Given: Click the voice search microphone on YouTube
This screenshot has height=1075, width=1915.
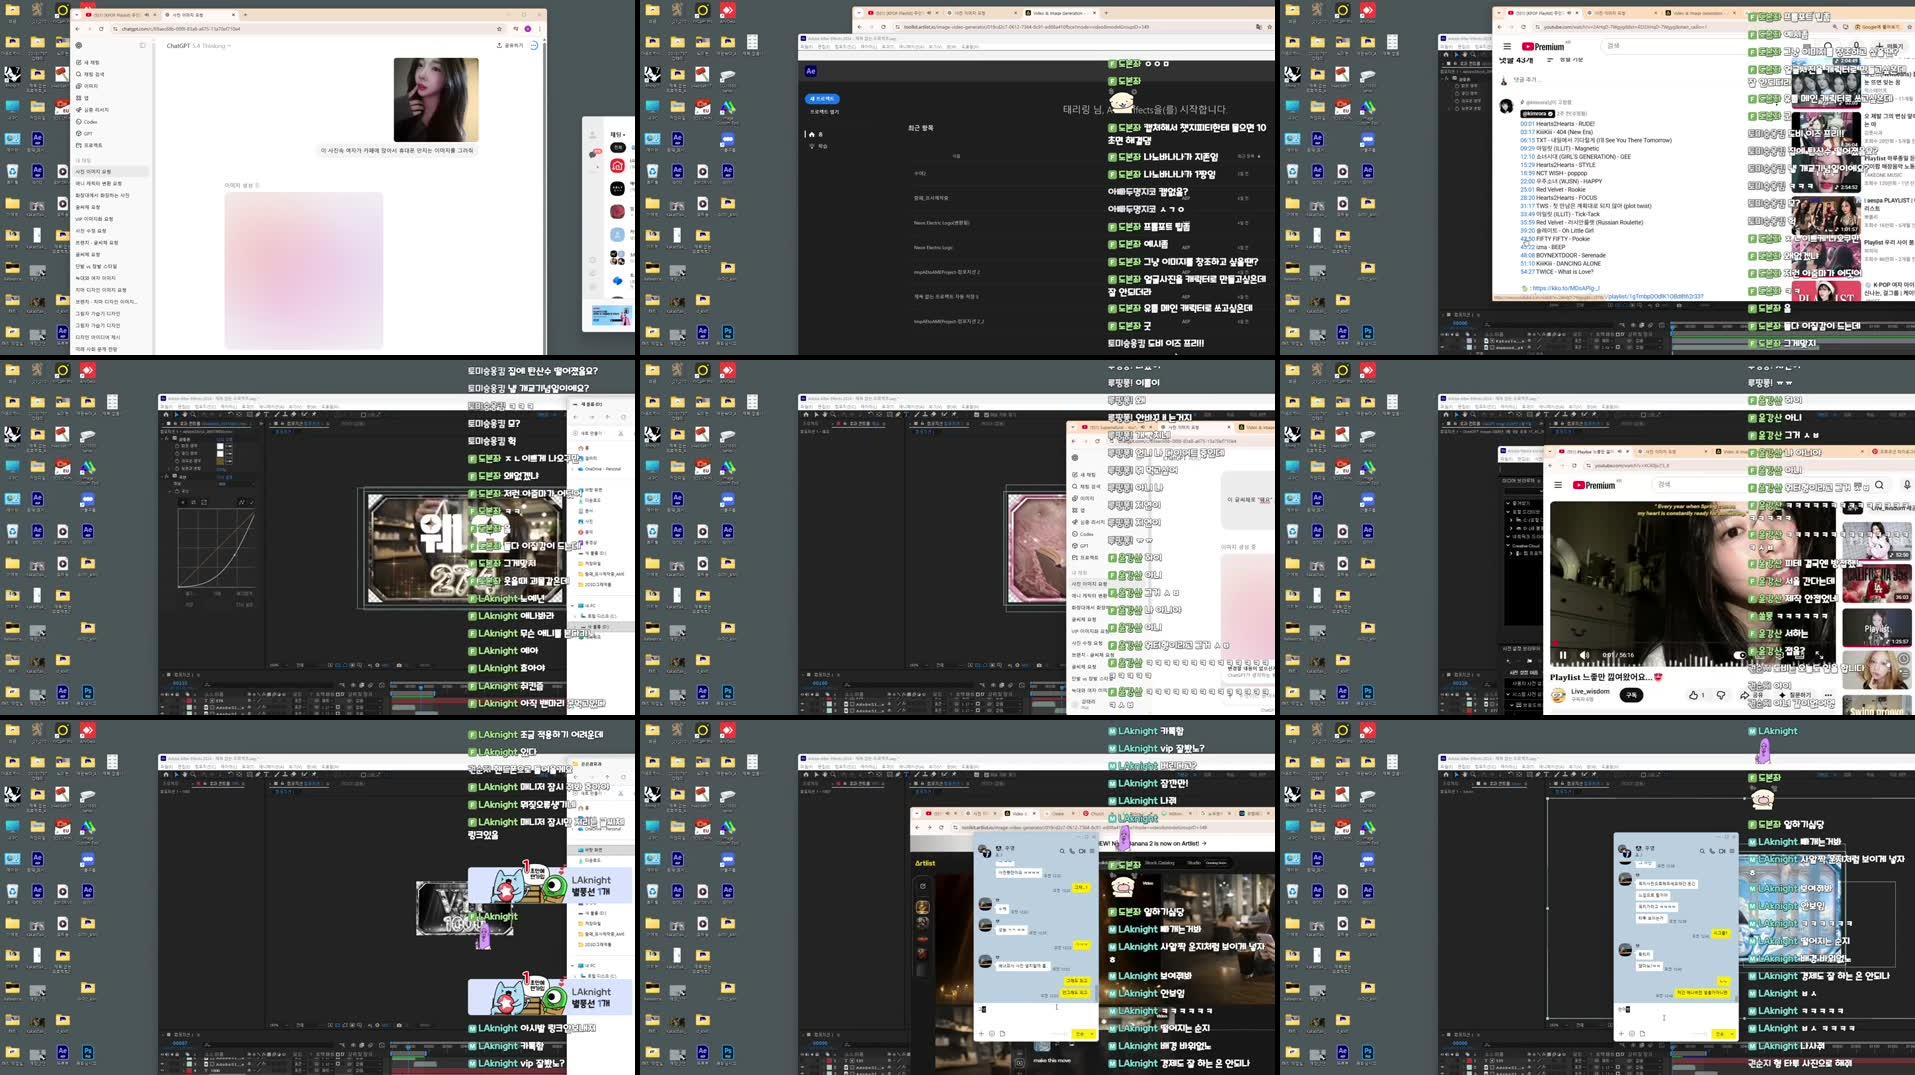Looking at the screenshot, I should coord(1905,485).
